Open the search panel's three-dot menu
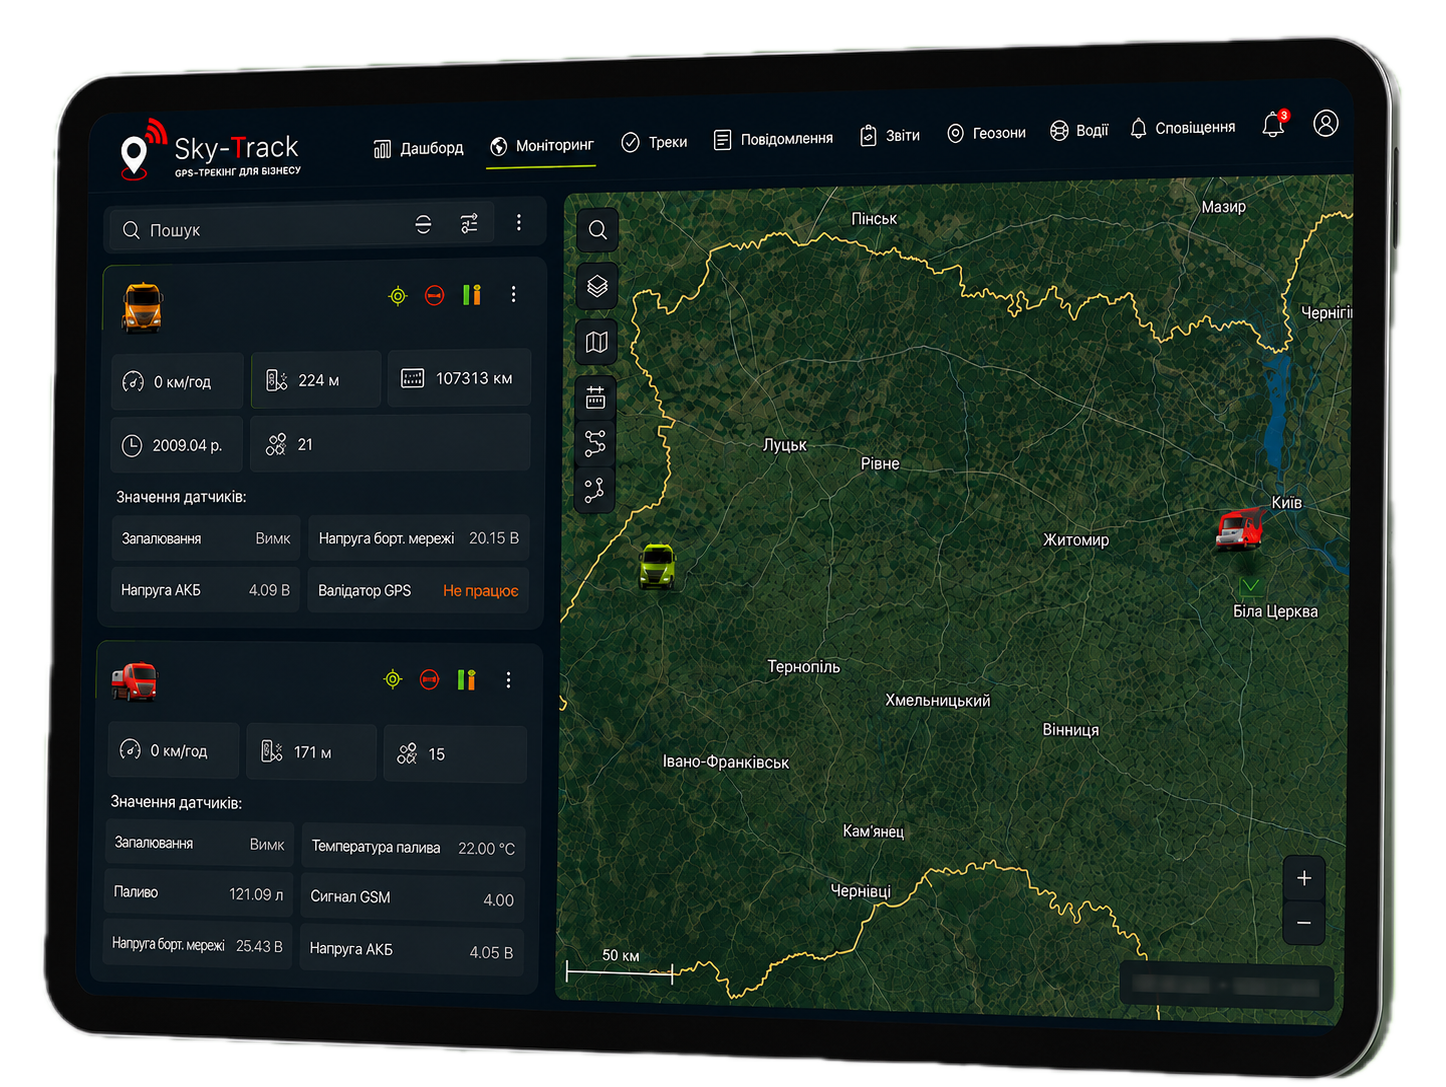The width and height of the screenshot is (1446, 1087). pyautogui.click(x=518, y=222)
